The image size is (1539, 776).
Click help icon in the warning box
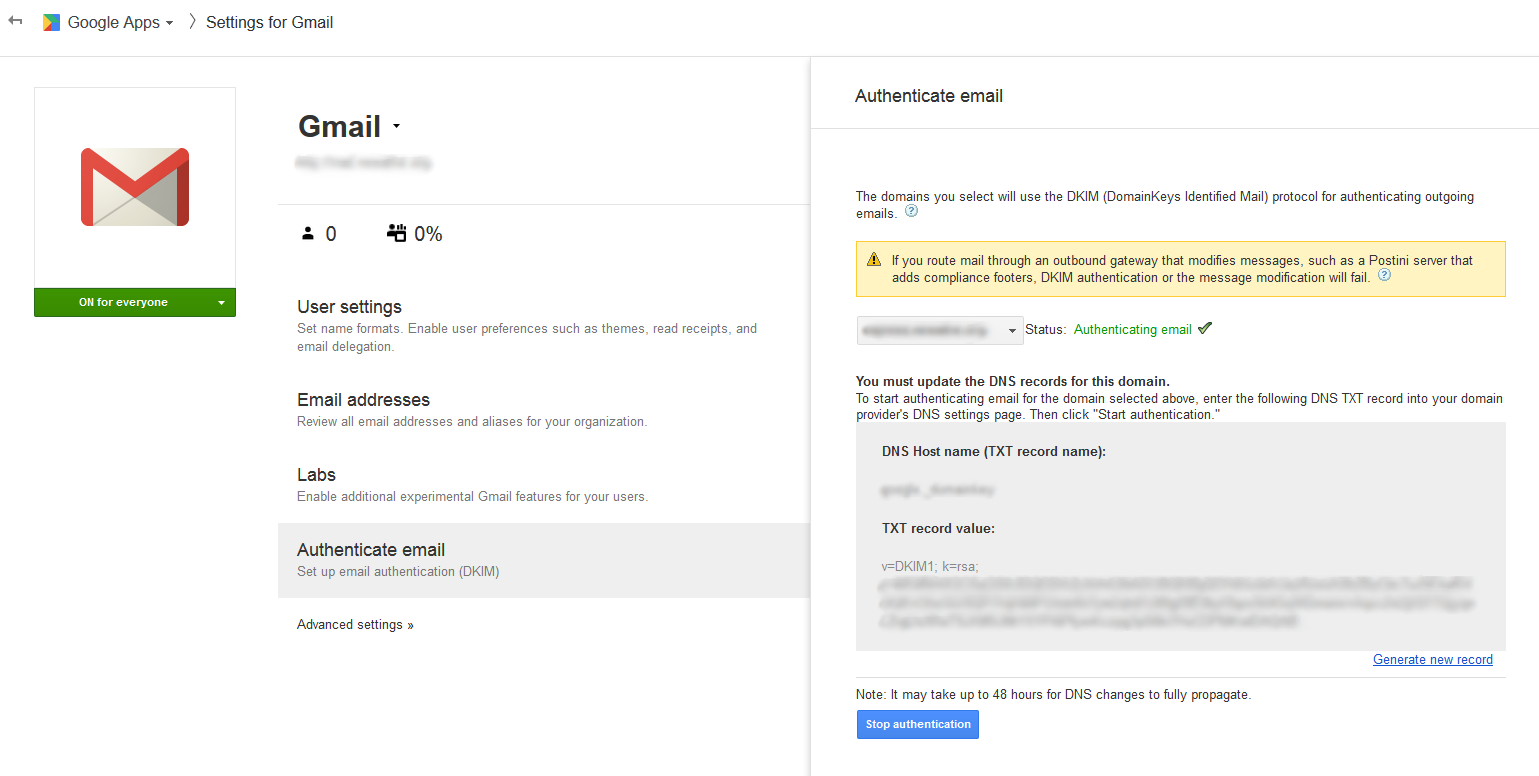[1384, 276]
